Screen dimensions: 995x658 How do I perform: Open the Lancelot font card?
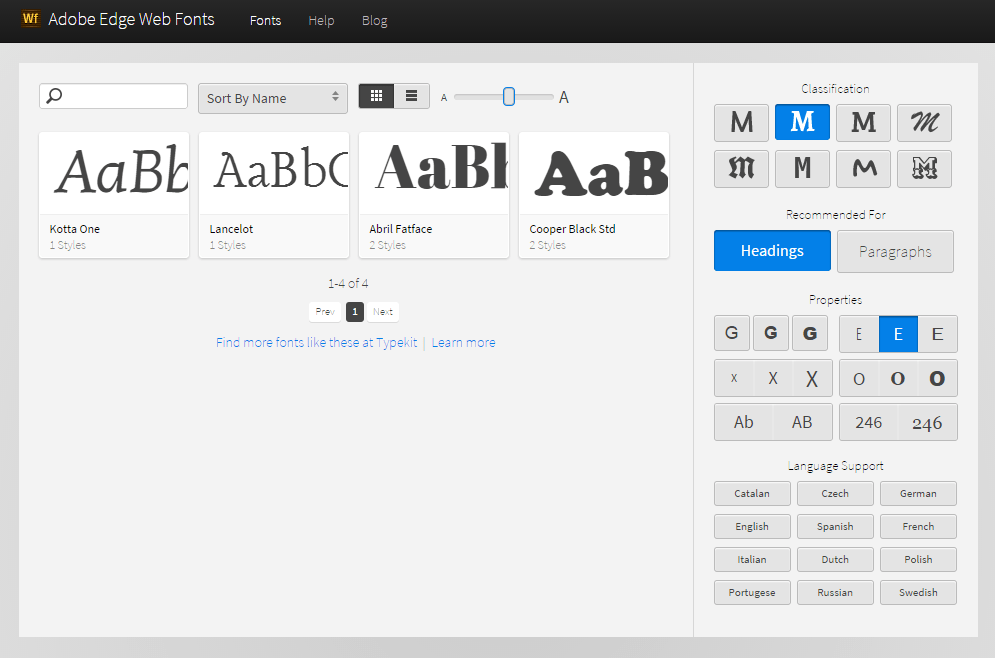coord(274,195)
